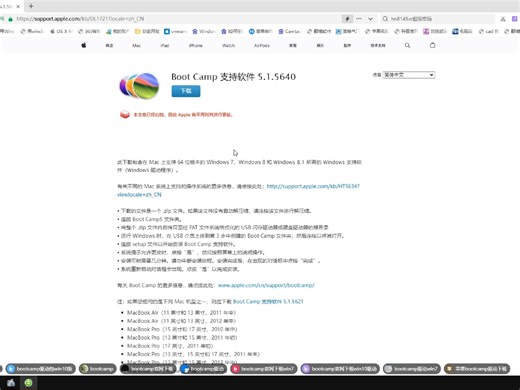Click the purple extension icon in toolbar
The width and height of the screenshot is (520, 390).
(515, 19)
